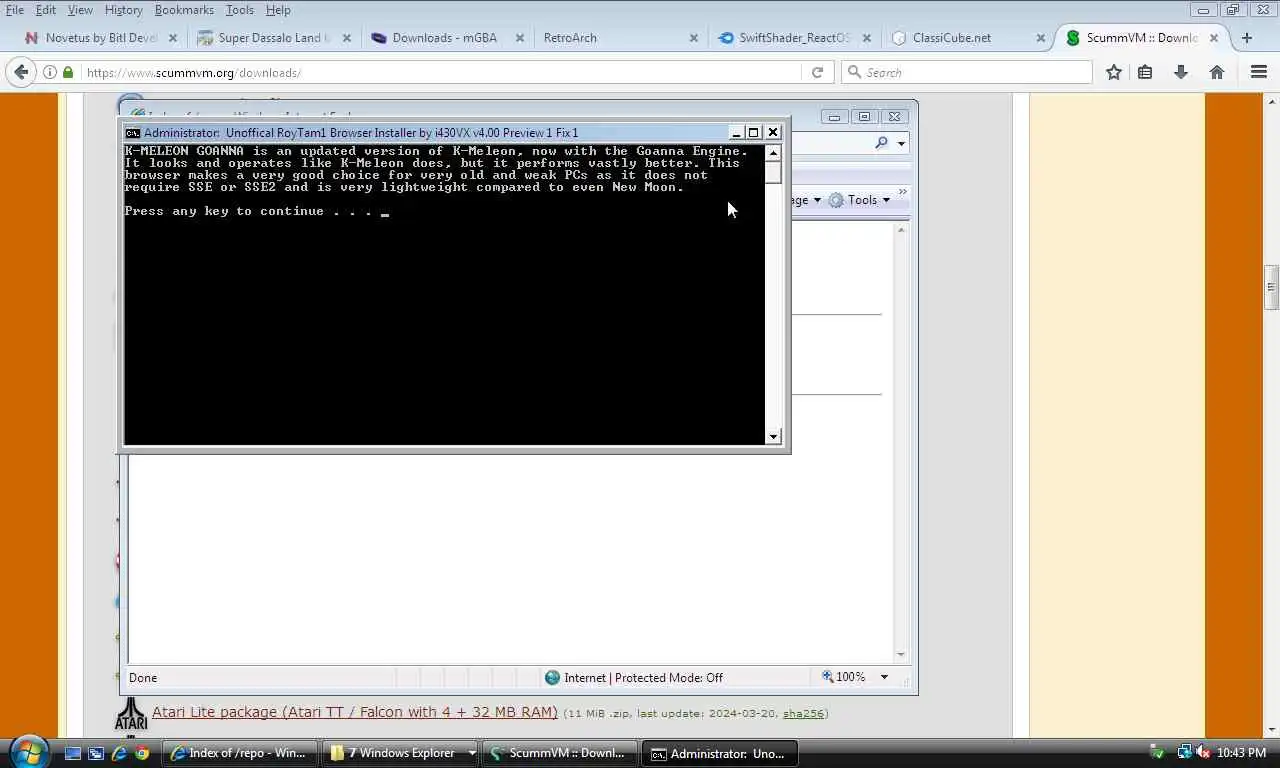Open the Windows Start menu orb
This screenshot has height=768, width=1280.
pos(29,752)
